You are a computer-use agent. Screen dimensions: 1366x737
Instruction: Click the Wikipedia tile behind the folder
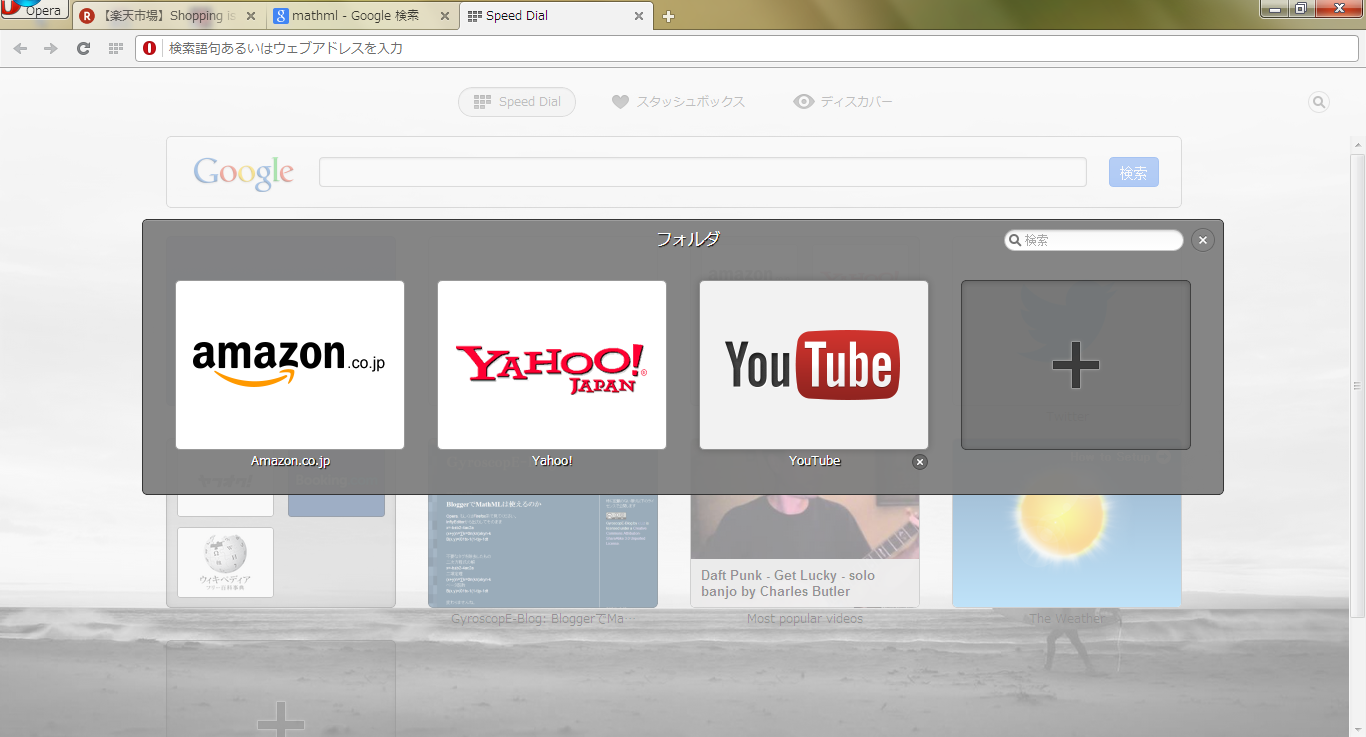point(225,563)
